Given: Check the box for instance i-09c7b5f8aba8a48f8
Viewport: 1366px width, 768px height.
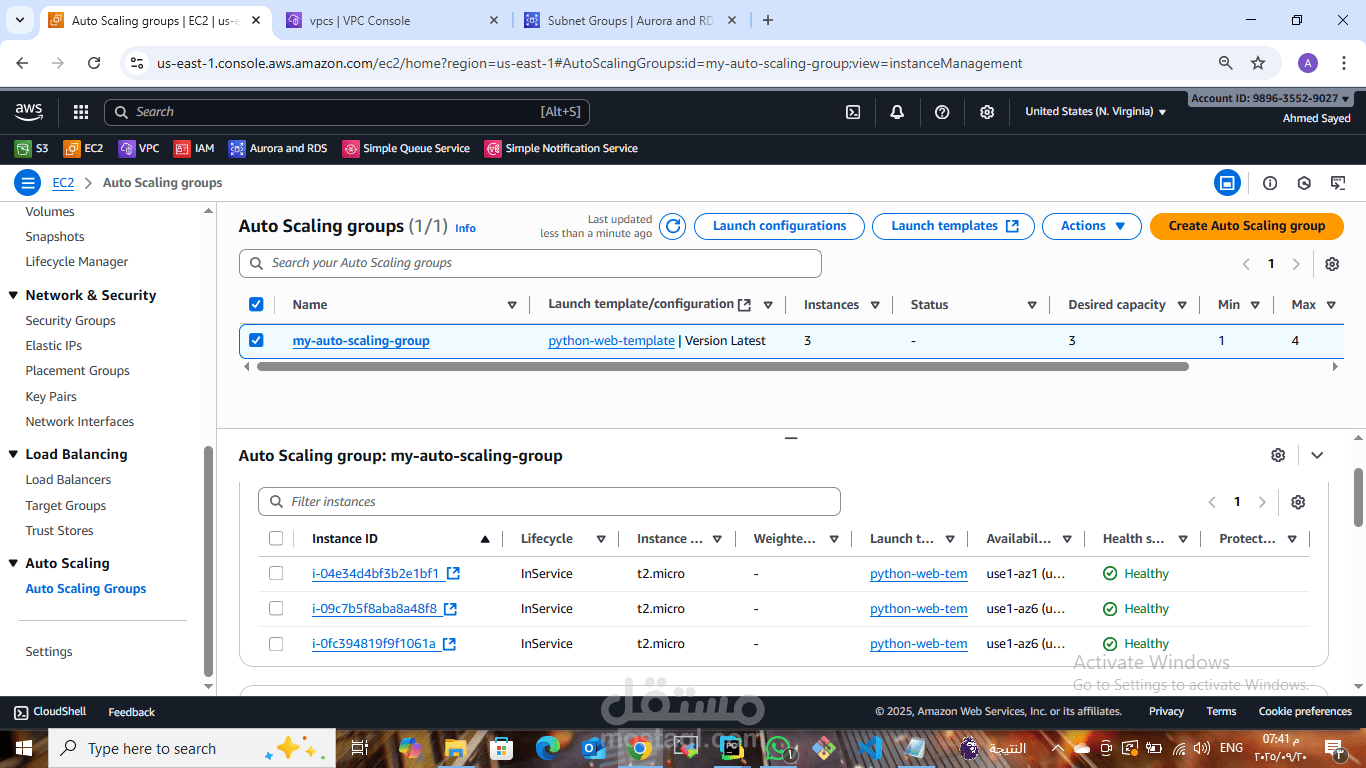Looking at the screenshot, I should click(276, 608).
